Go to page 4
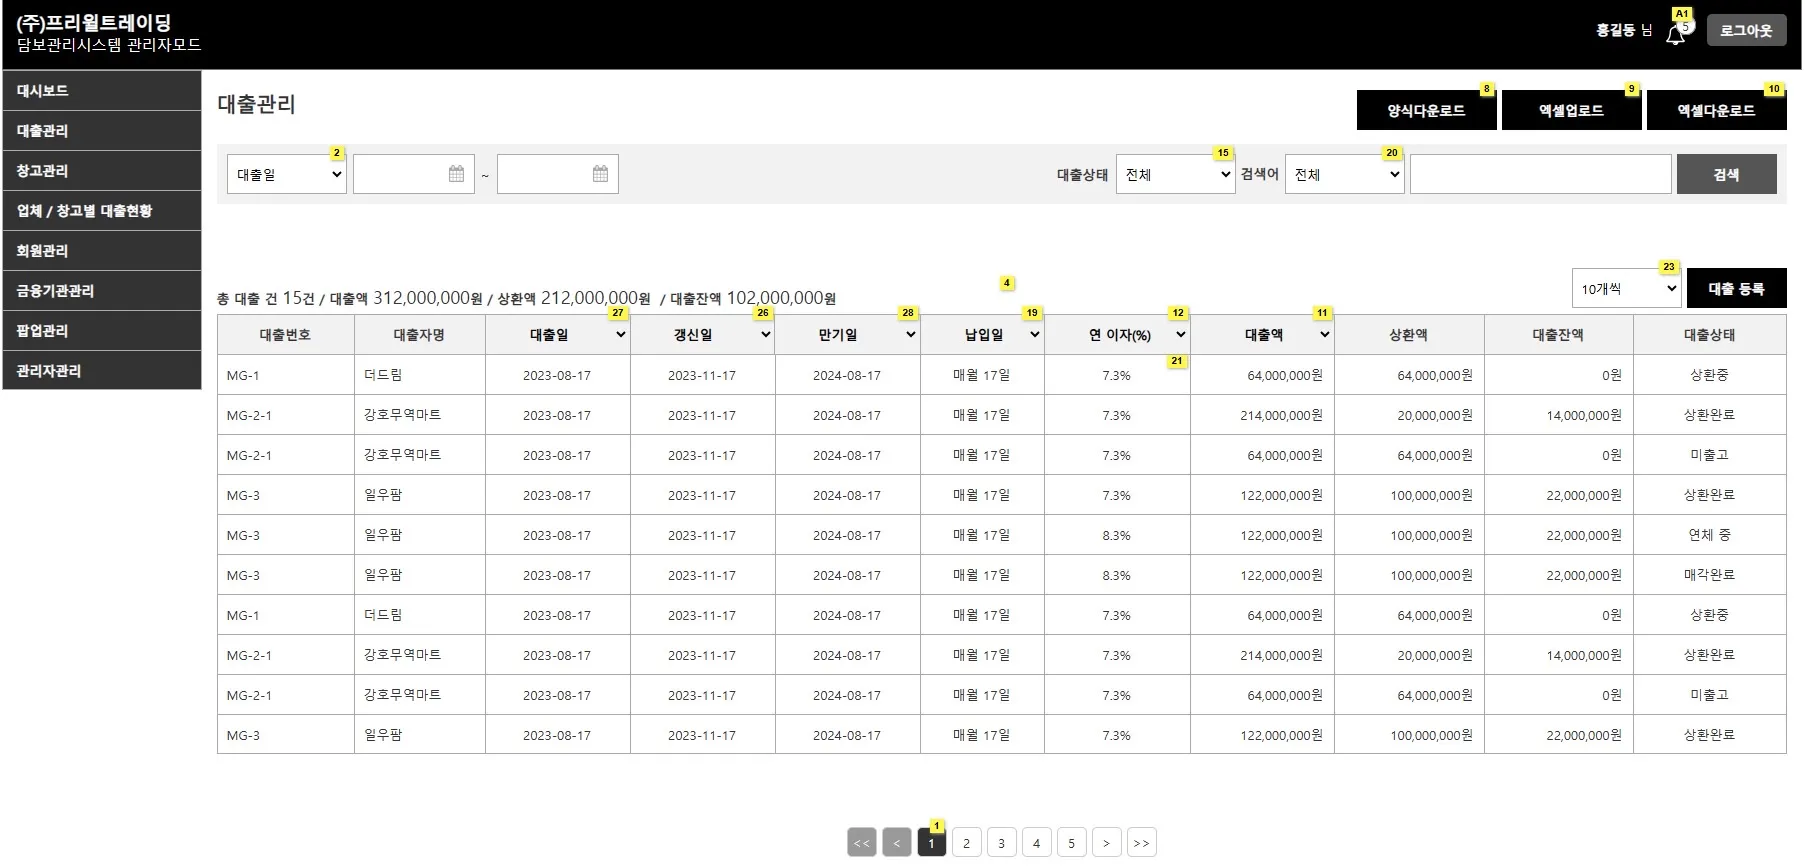1805x867 pixels. 1036,843
